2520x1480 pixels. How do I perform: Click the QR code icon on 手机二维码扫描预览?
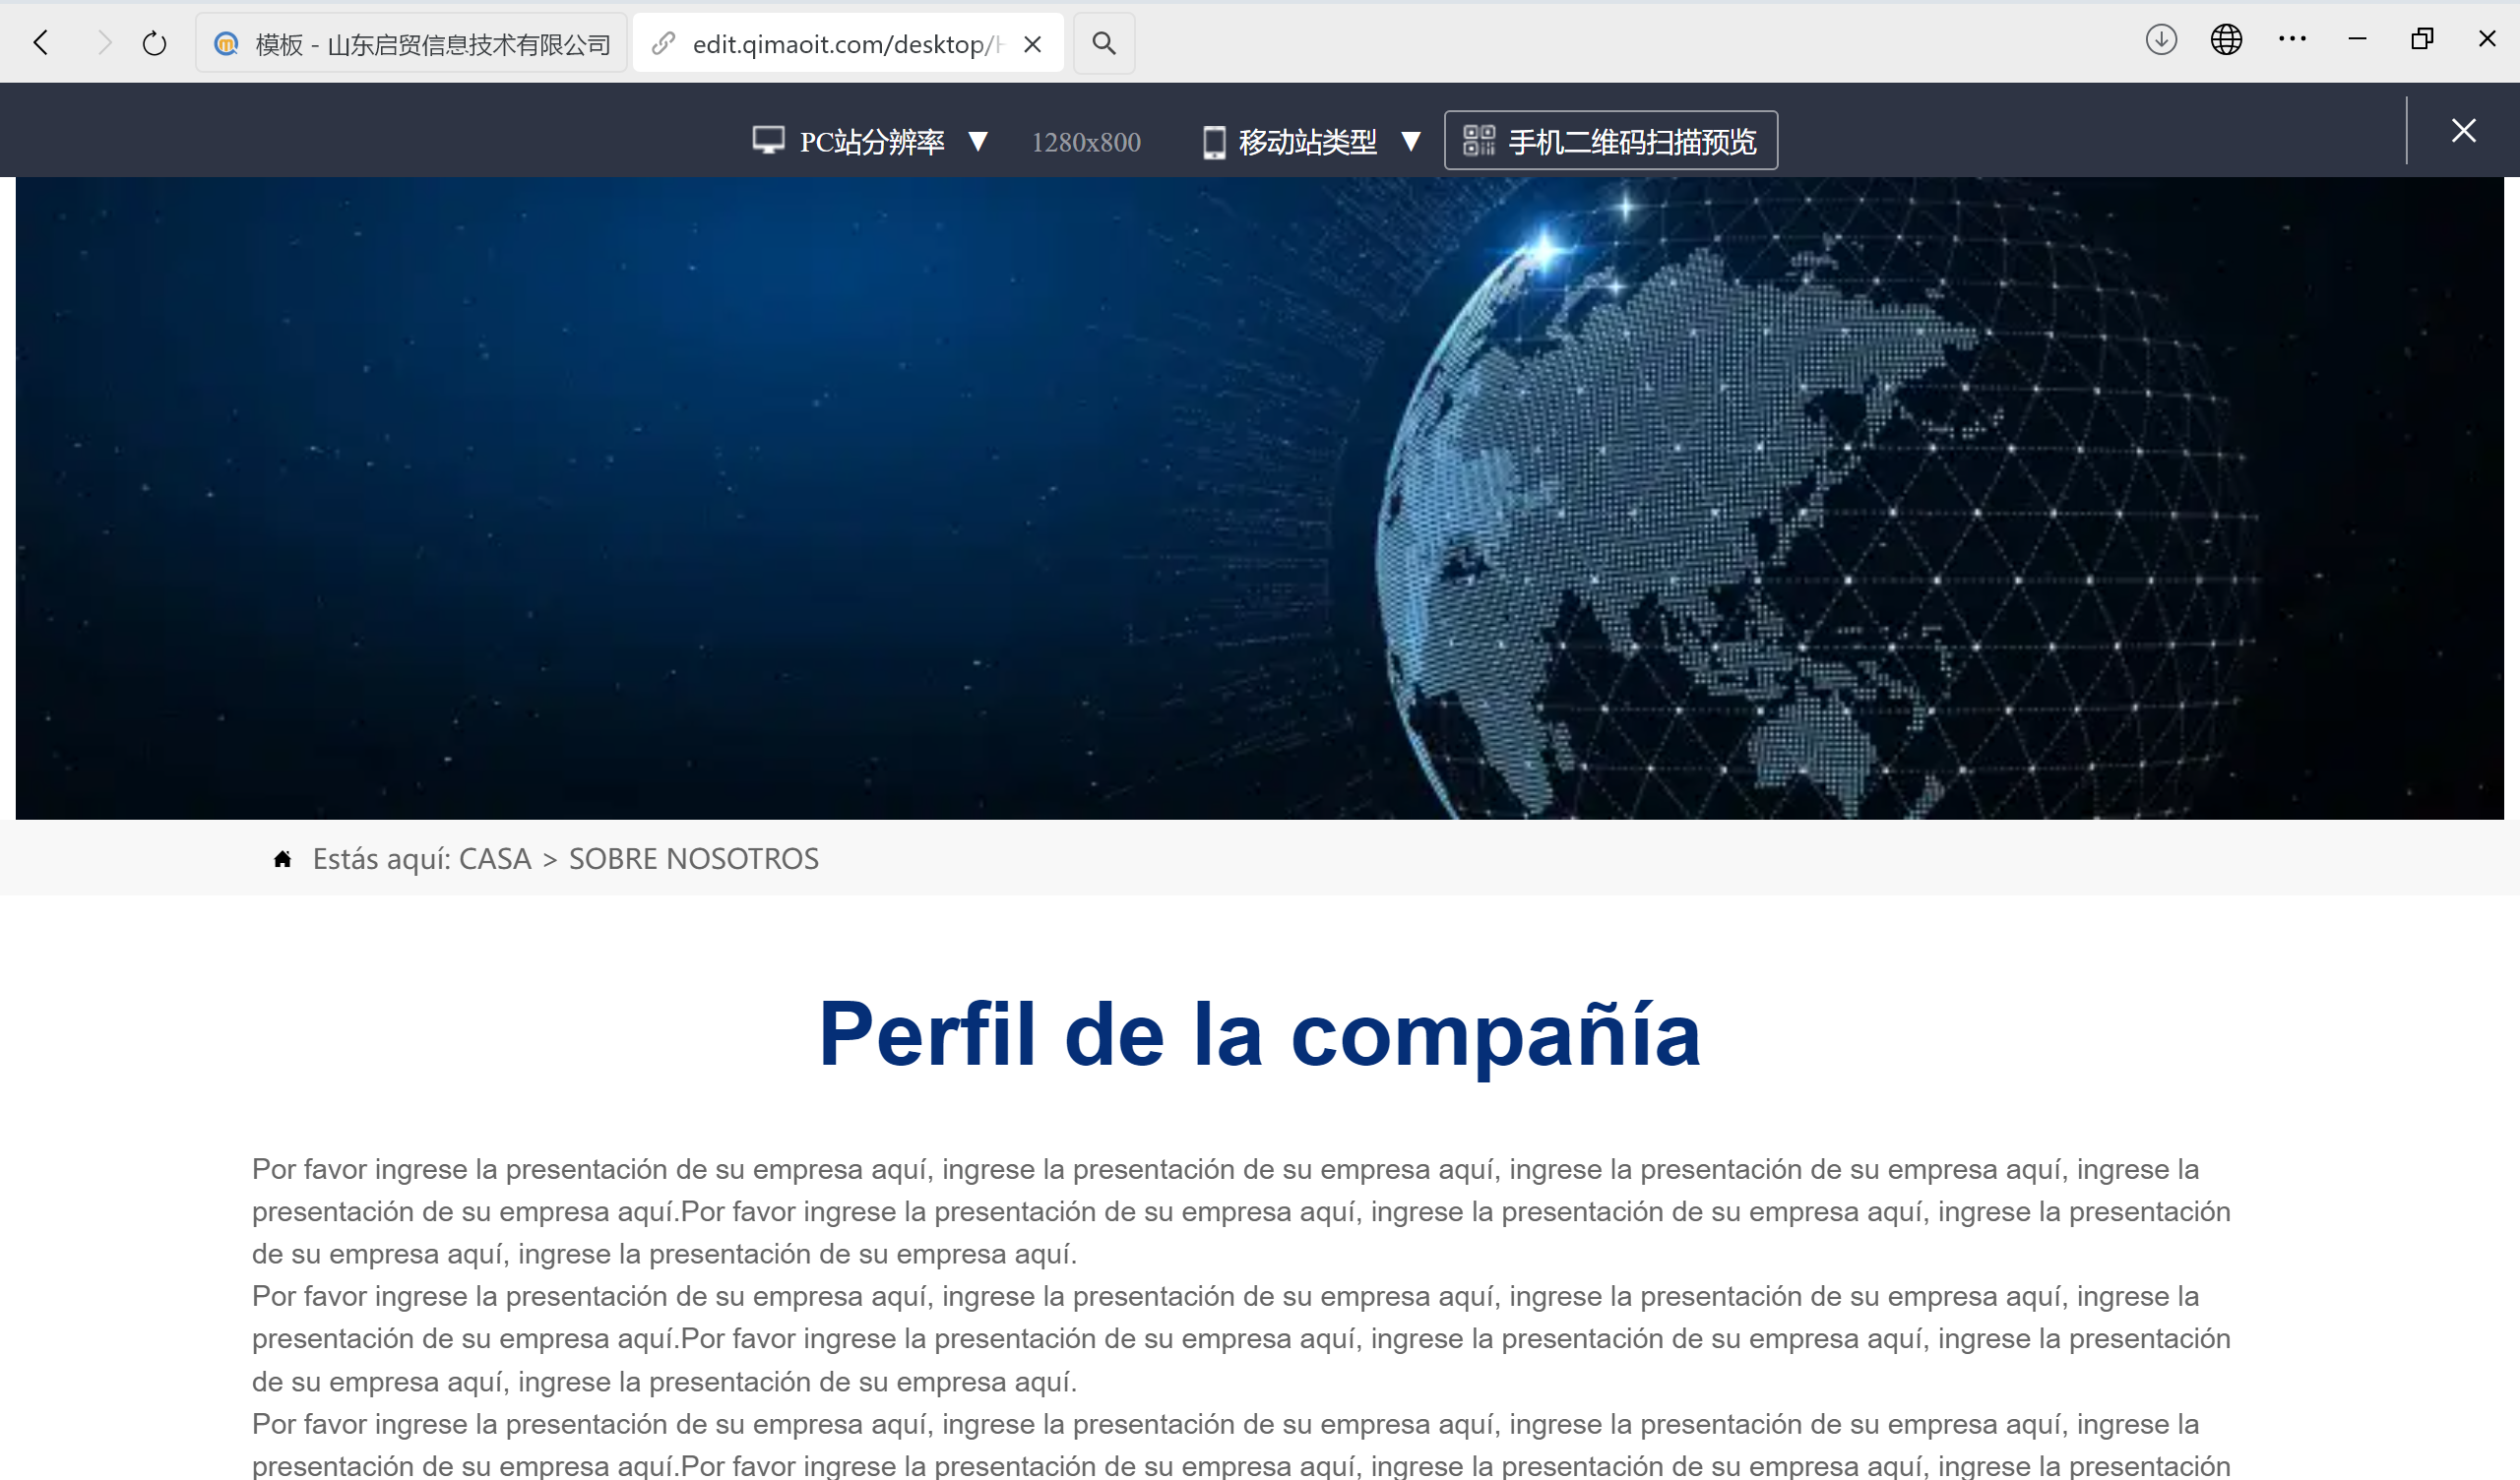(x=1483, y=140)
